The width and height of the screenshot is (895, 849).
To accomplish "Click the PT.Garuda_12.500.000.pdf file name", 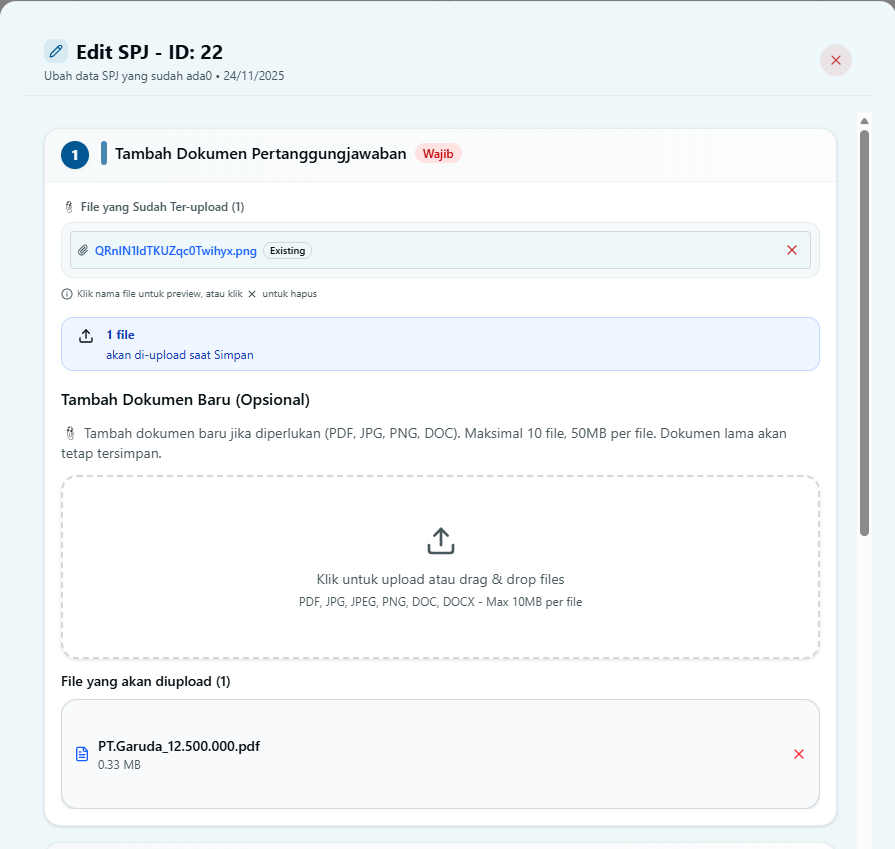I will click(179, 746).
